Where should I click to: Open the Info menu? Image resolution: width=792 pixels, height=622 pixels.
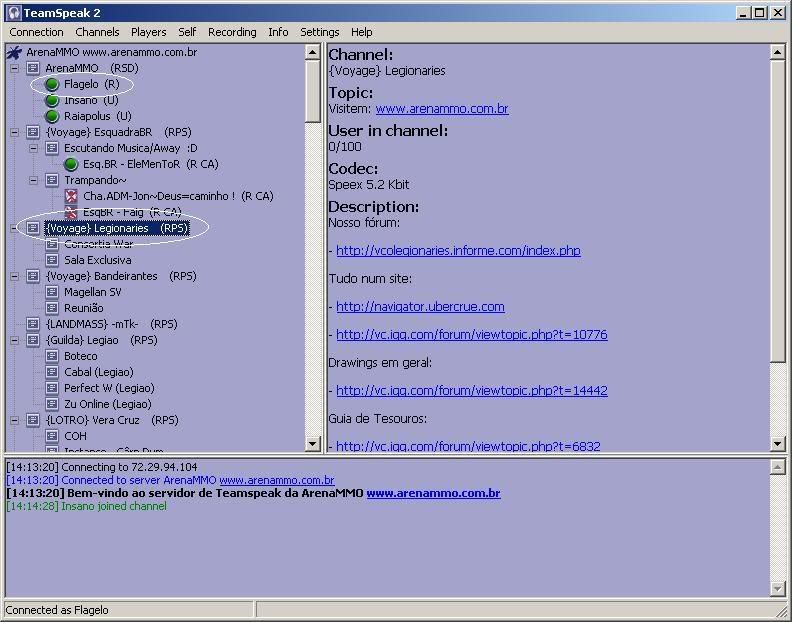pos(278,32)
